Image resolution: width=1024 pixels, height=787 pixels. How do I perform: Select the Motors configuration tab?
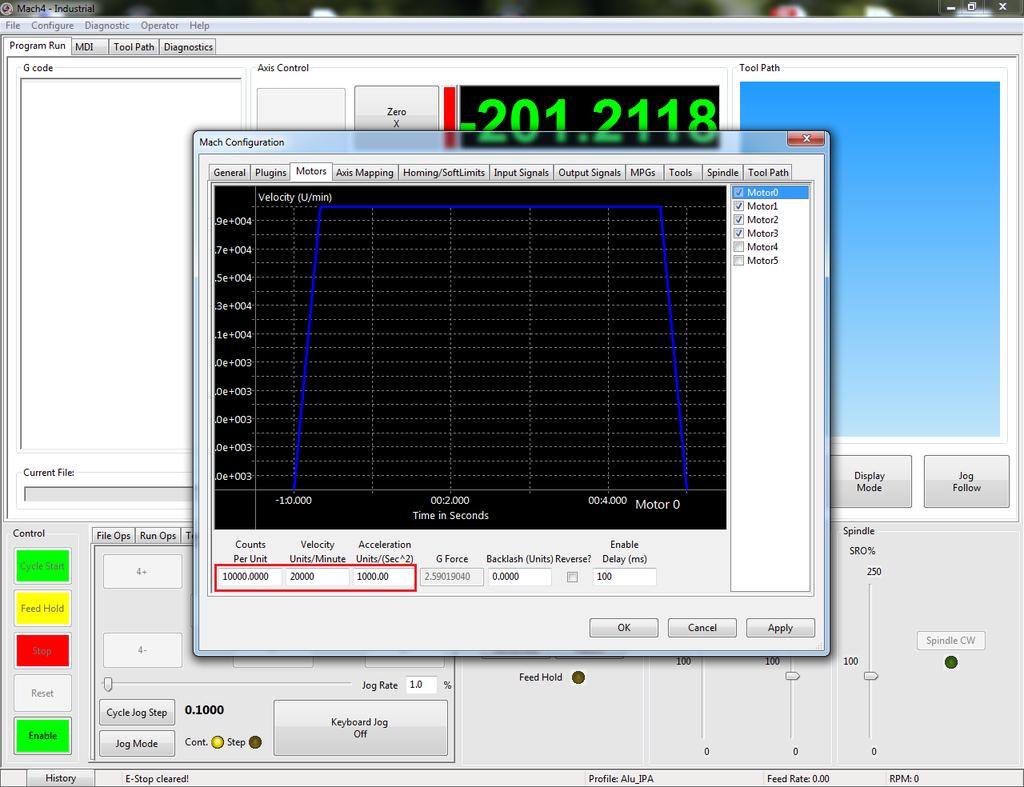311,171
